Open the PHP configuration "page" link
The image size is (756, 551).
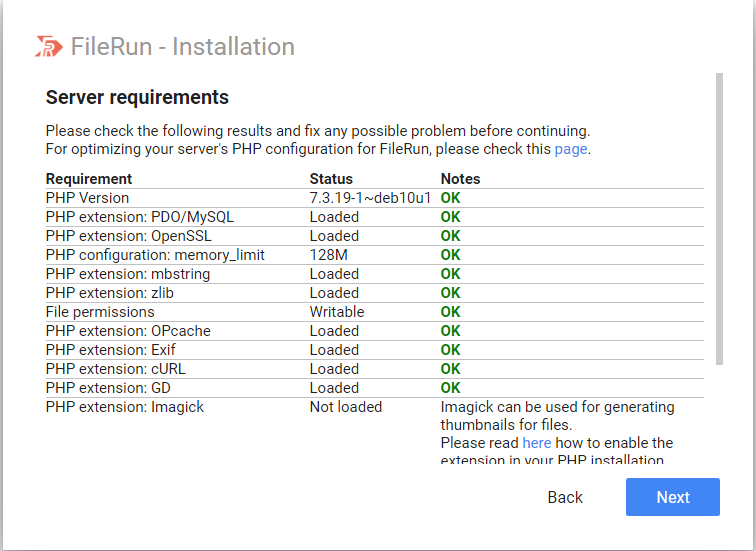[x=571, y=149]
